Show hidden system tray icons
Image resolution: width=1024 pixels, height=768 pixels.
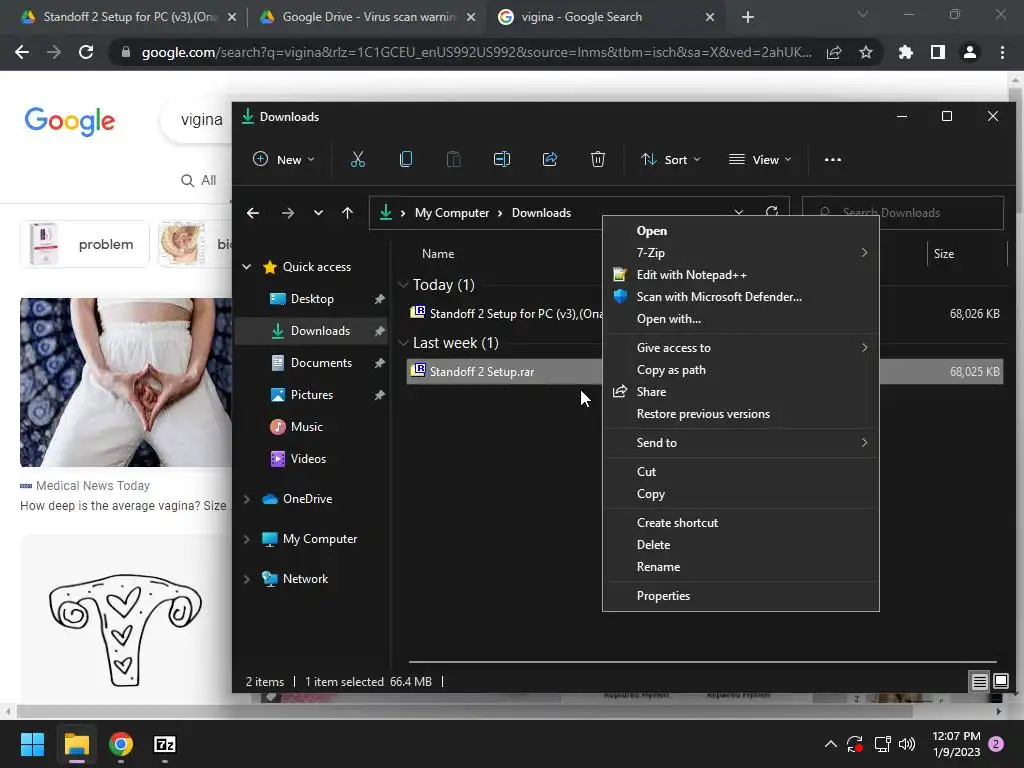[831, 744]
